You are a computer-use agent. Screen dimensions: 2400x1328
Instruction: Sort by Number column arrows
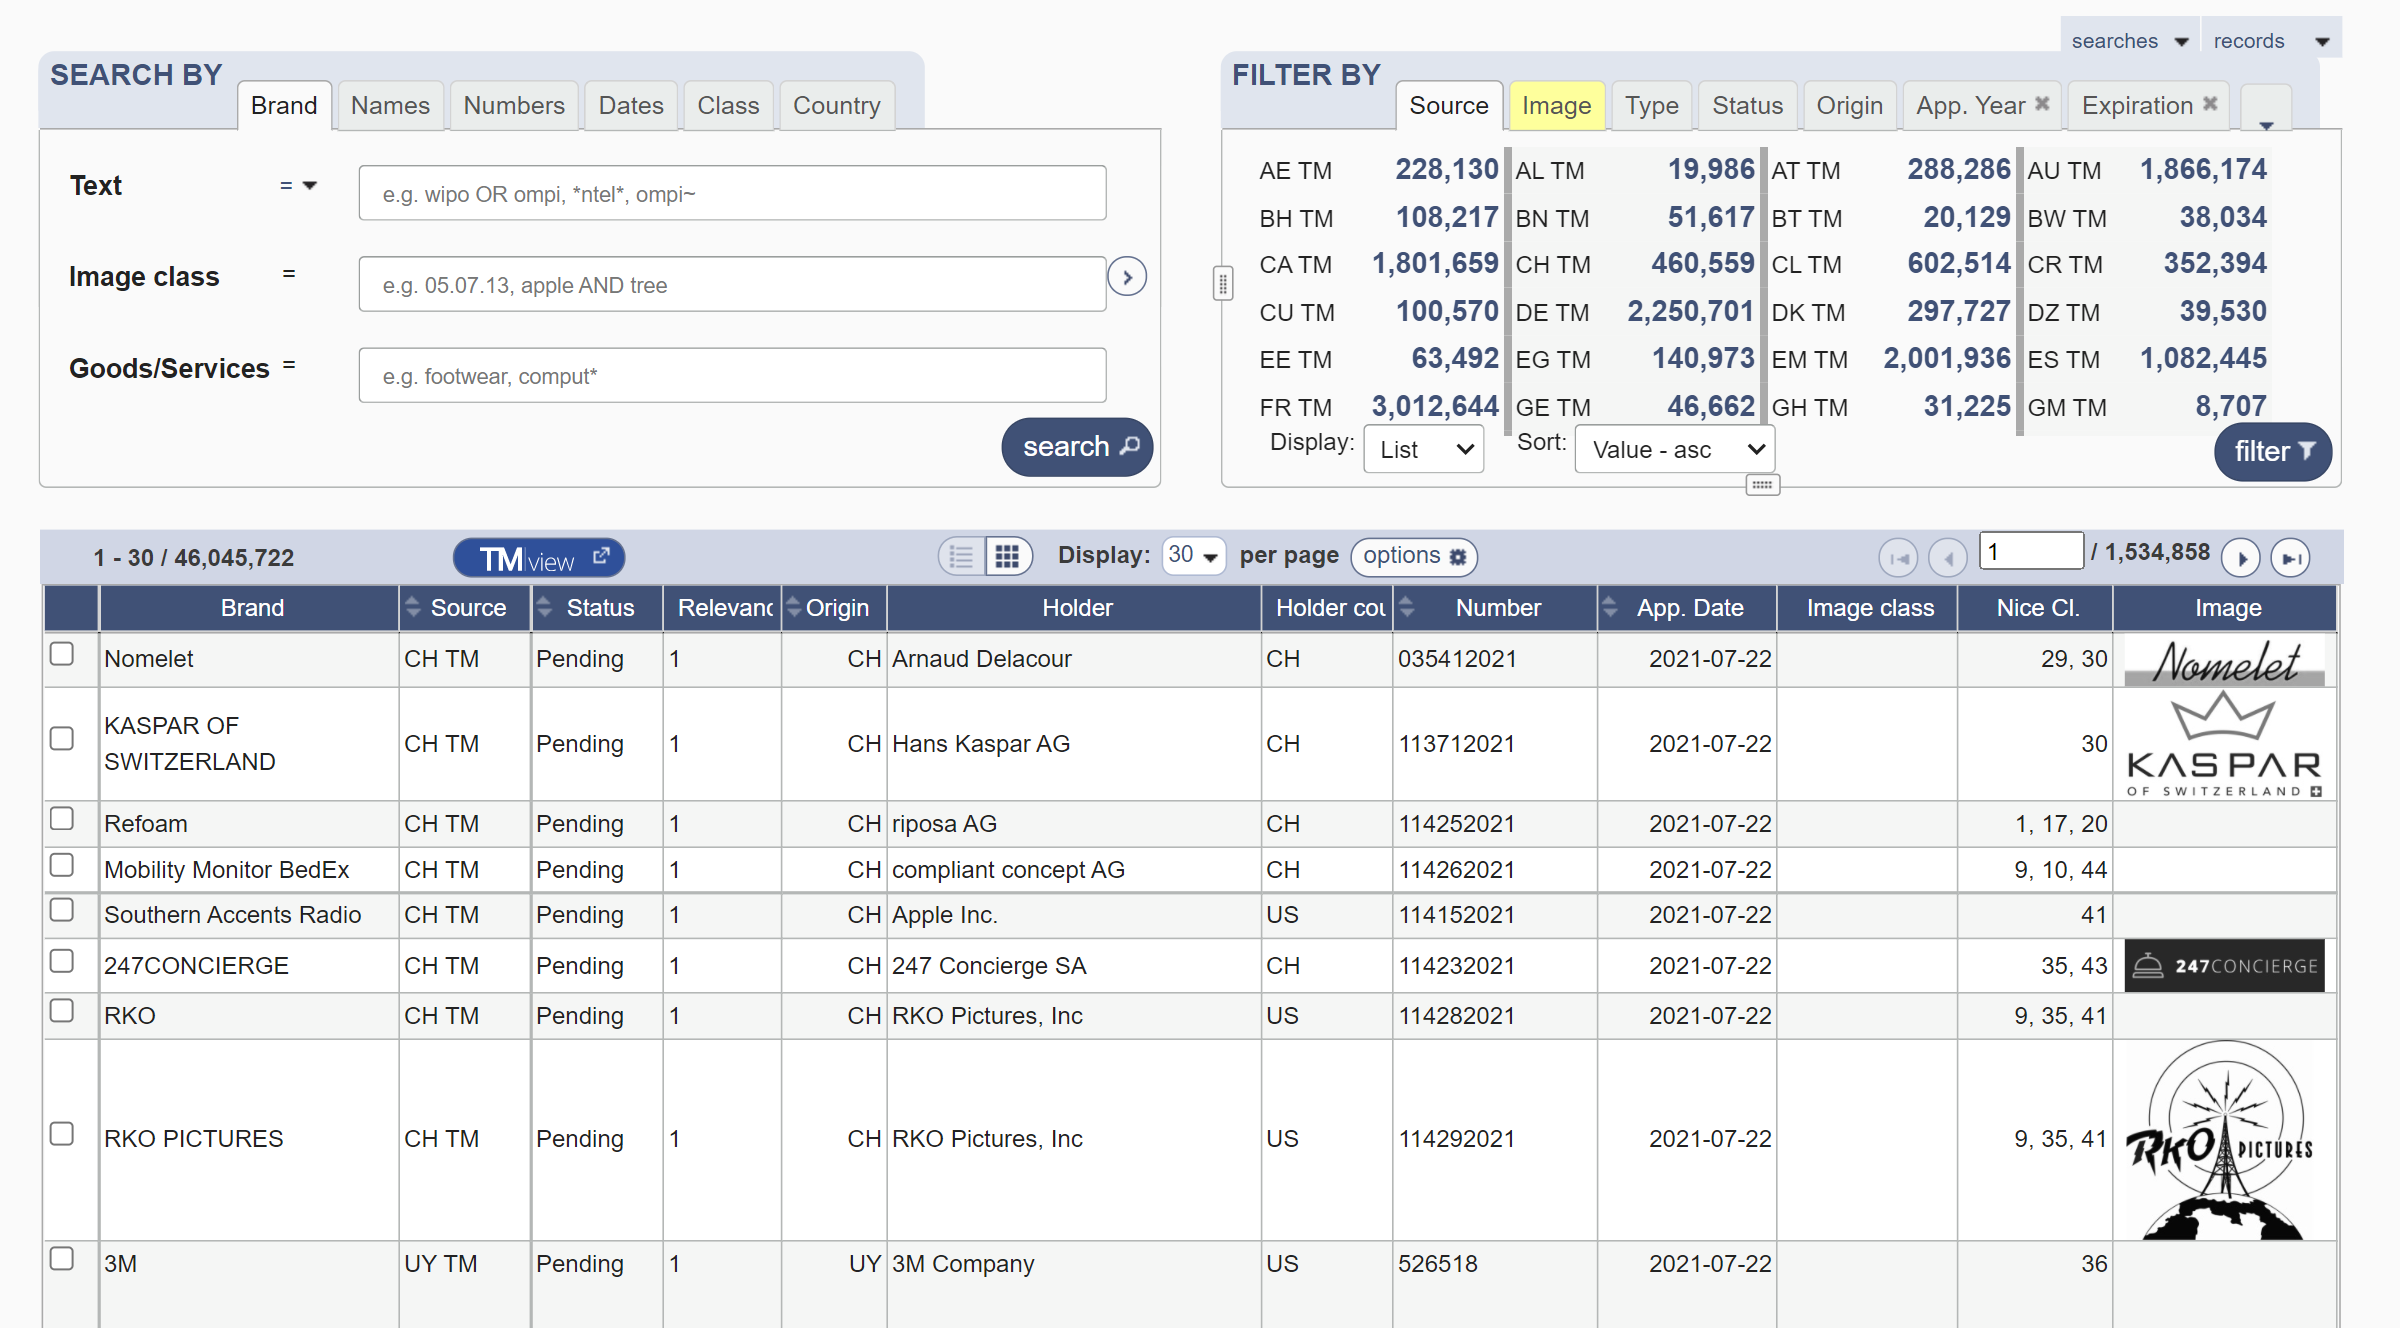coord(1406,607)
